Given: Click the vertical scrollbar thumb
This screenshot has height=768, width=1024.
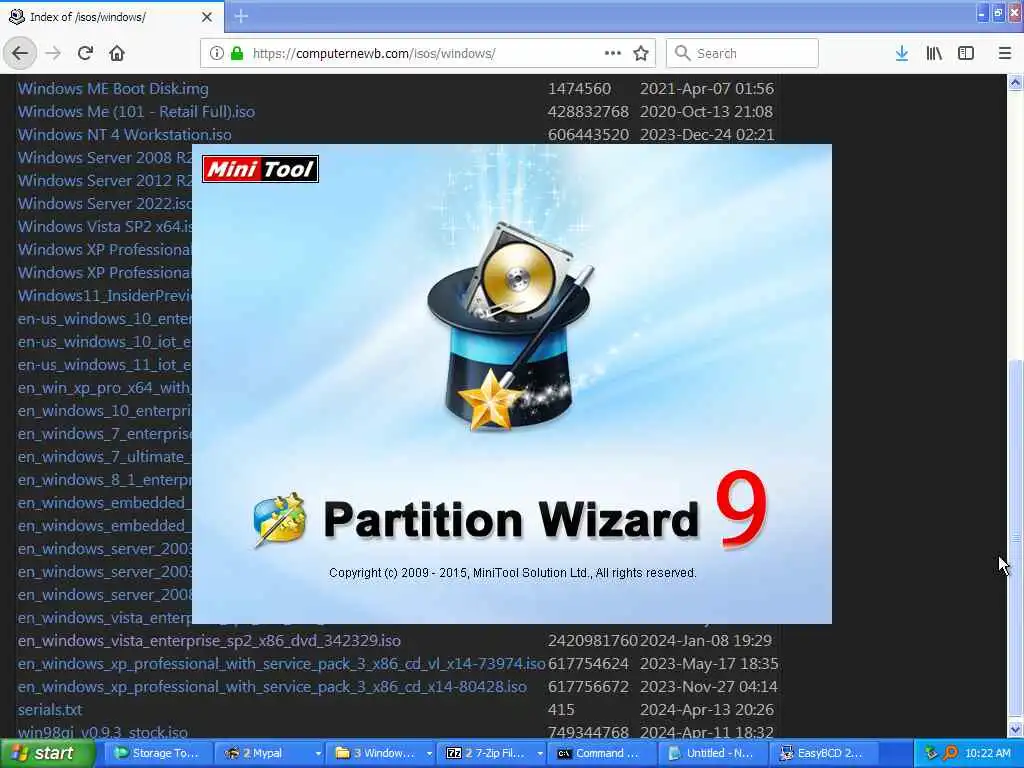Looking at the screenshot, I should click(1015, 538).
